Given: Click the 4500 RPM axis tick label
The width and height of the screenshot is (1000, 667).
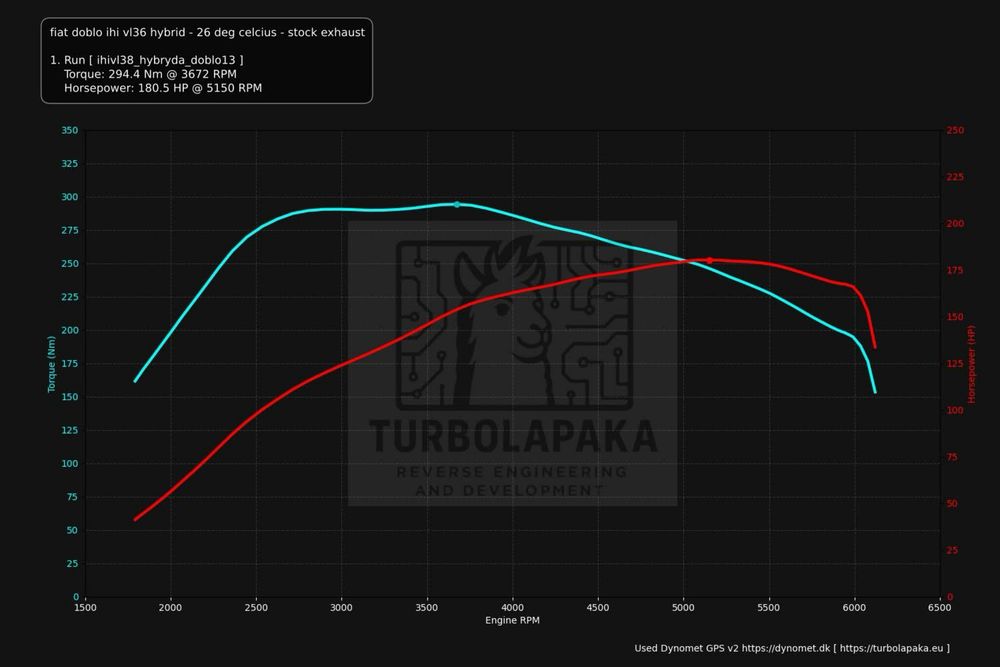Looking at the screenshot, I should tap(598, 608).
